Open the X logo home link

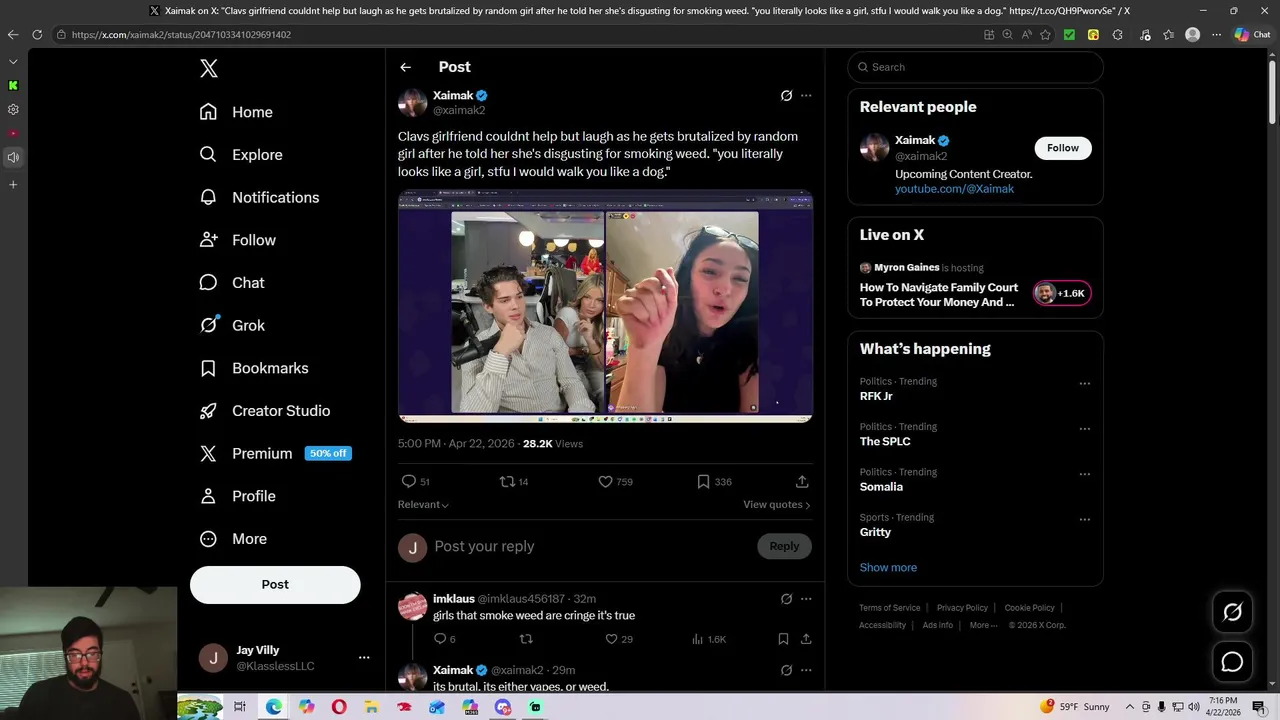click(208, 68)
